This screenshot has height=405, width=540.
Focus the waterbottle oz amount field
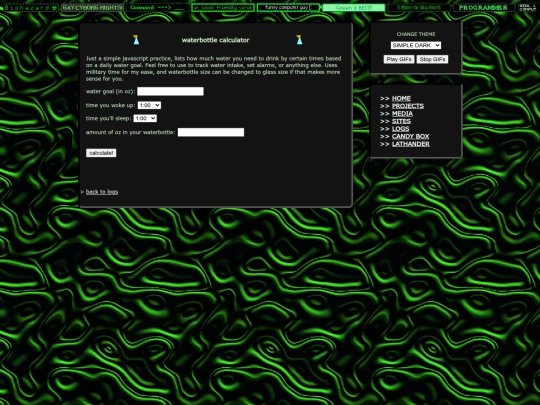(211, 132)
